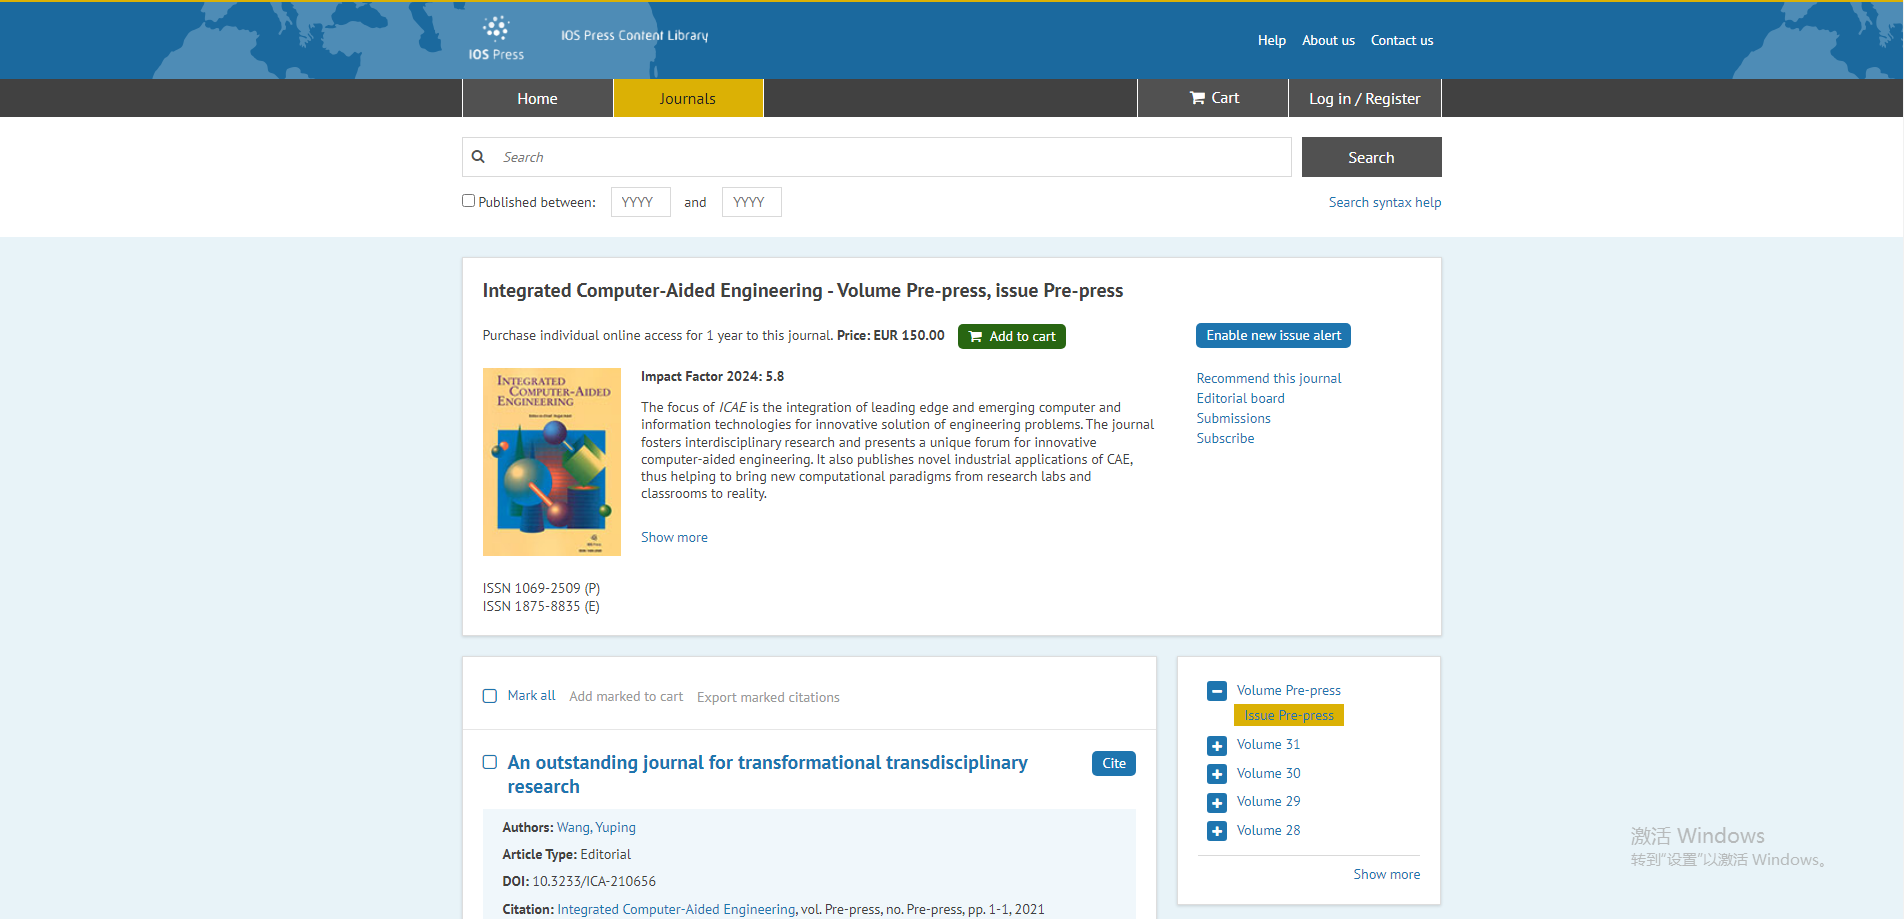Open the Journals tab
The height and width of the screenshot is (919, 1904).
coord(688,98)
